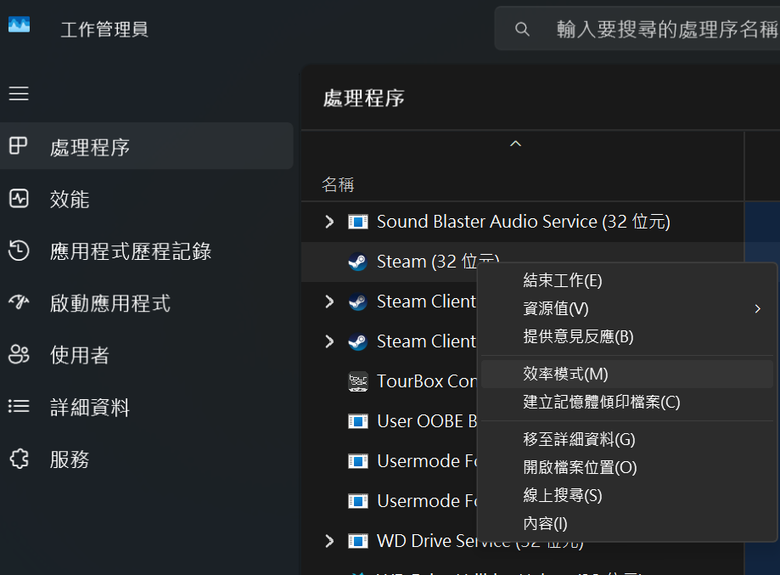Expand the WD Drive Service group
The image size is (780, 575).
pos(329,541)
